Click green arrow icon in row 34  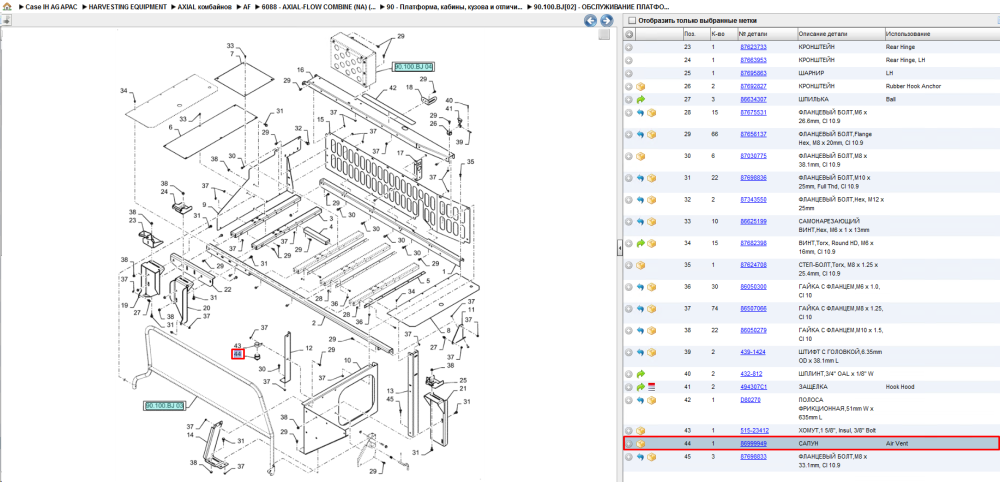[641, 243]
